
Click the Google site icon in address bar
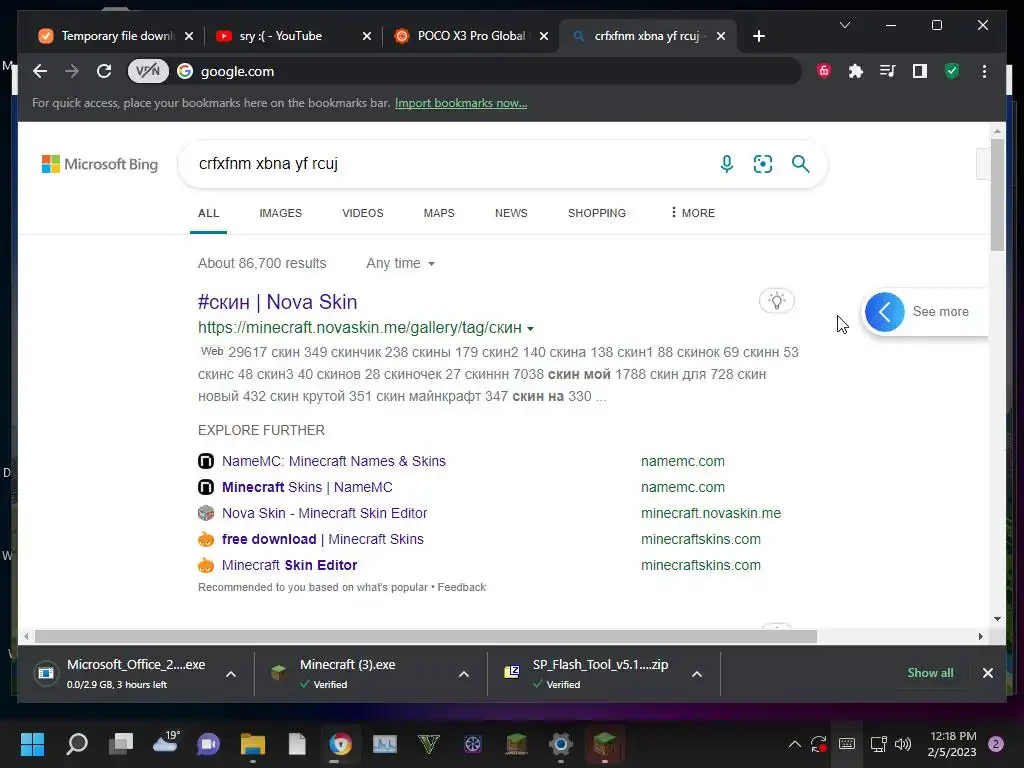click(x=185, y=71)
